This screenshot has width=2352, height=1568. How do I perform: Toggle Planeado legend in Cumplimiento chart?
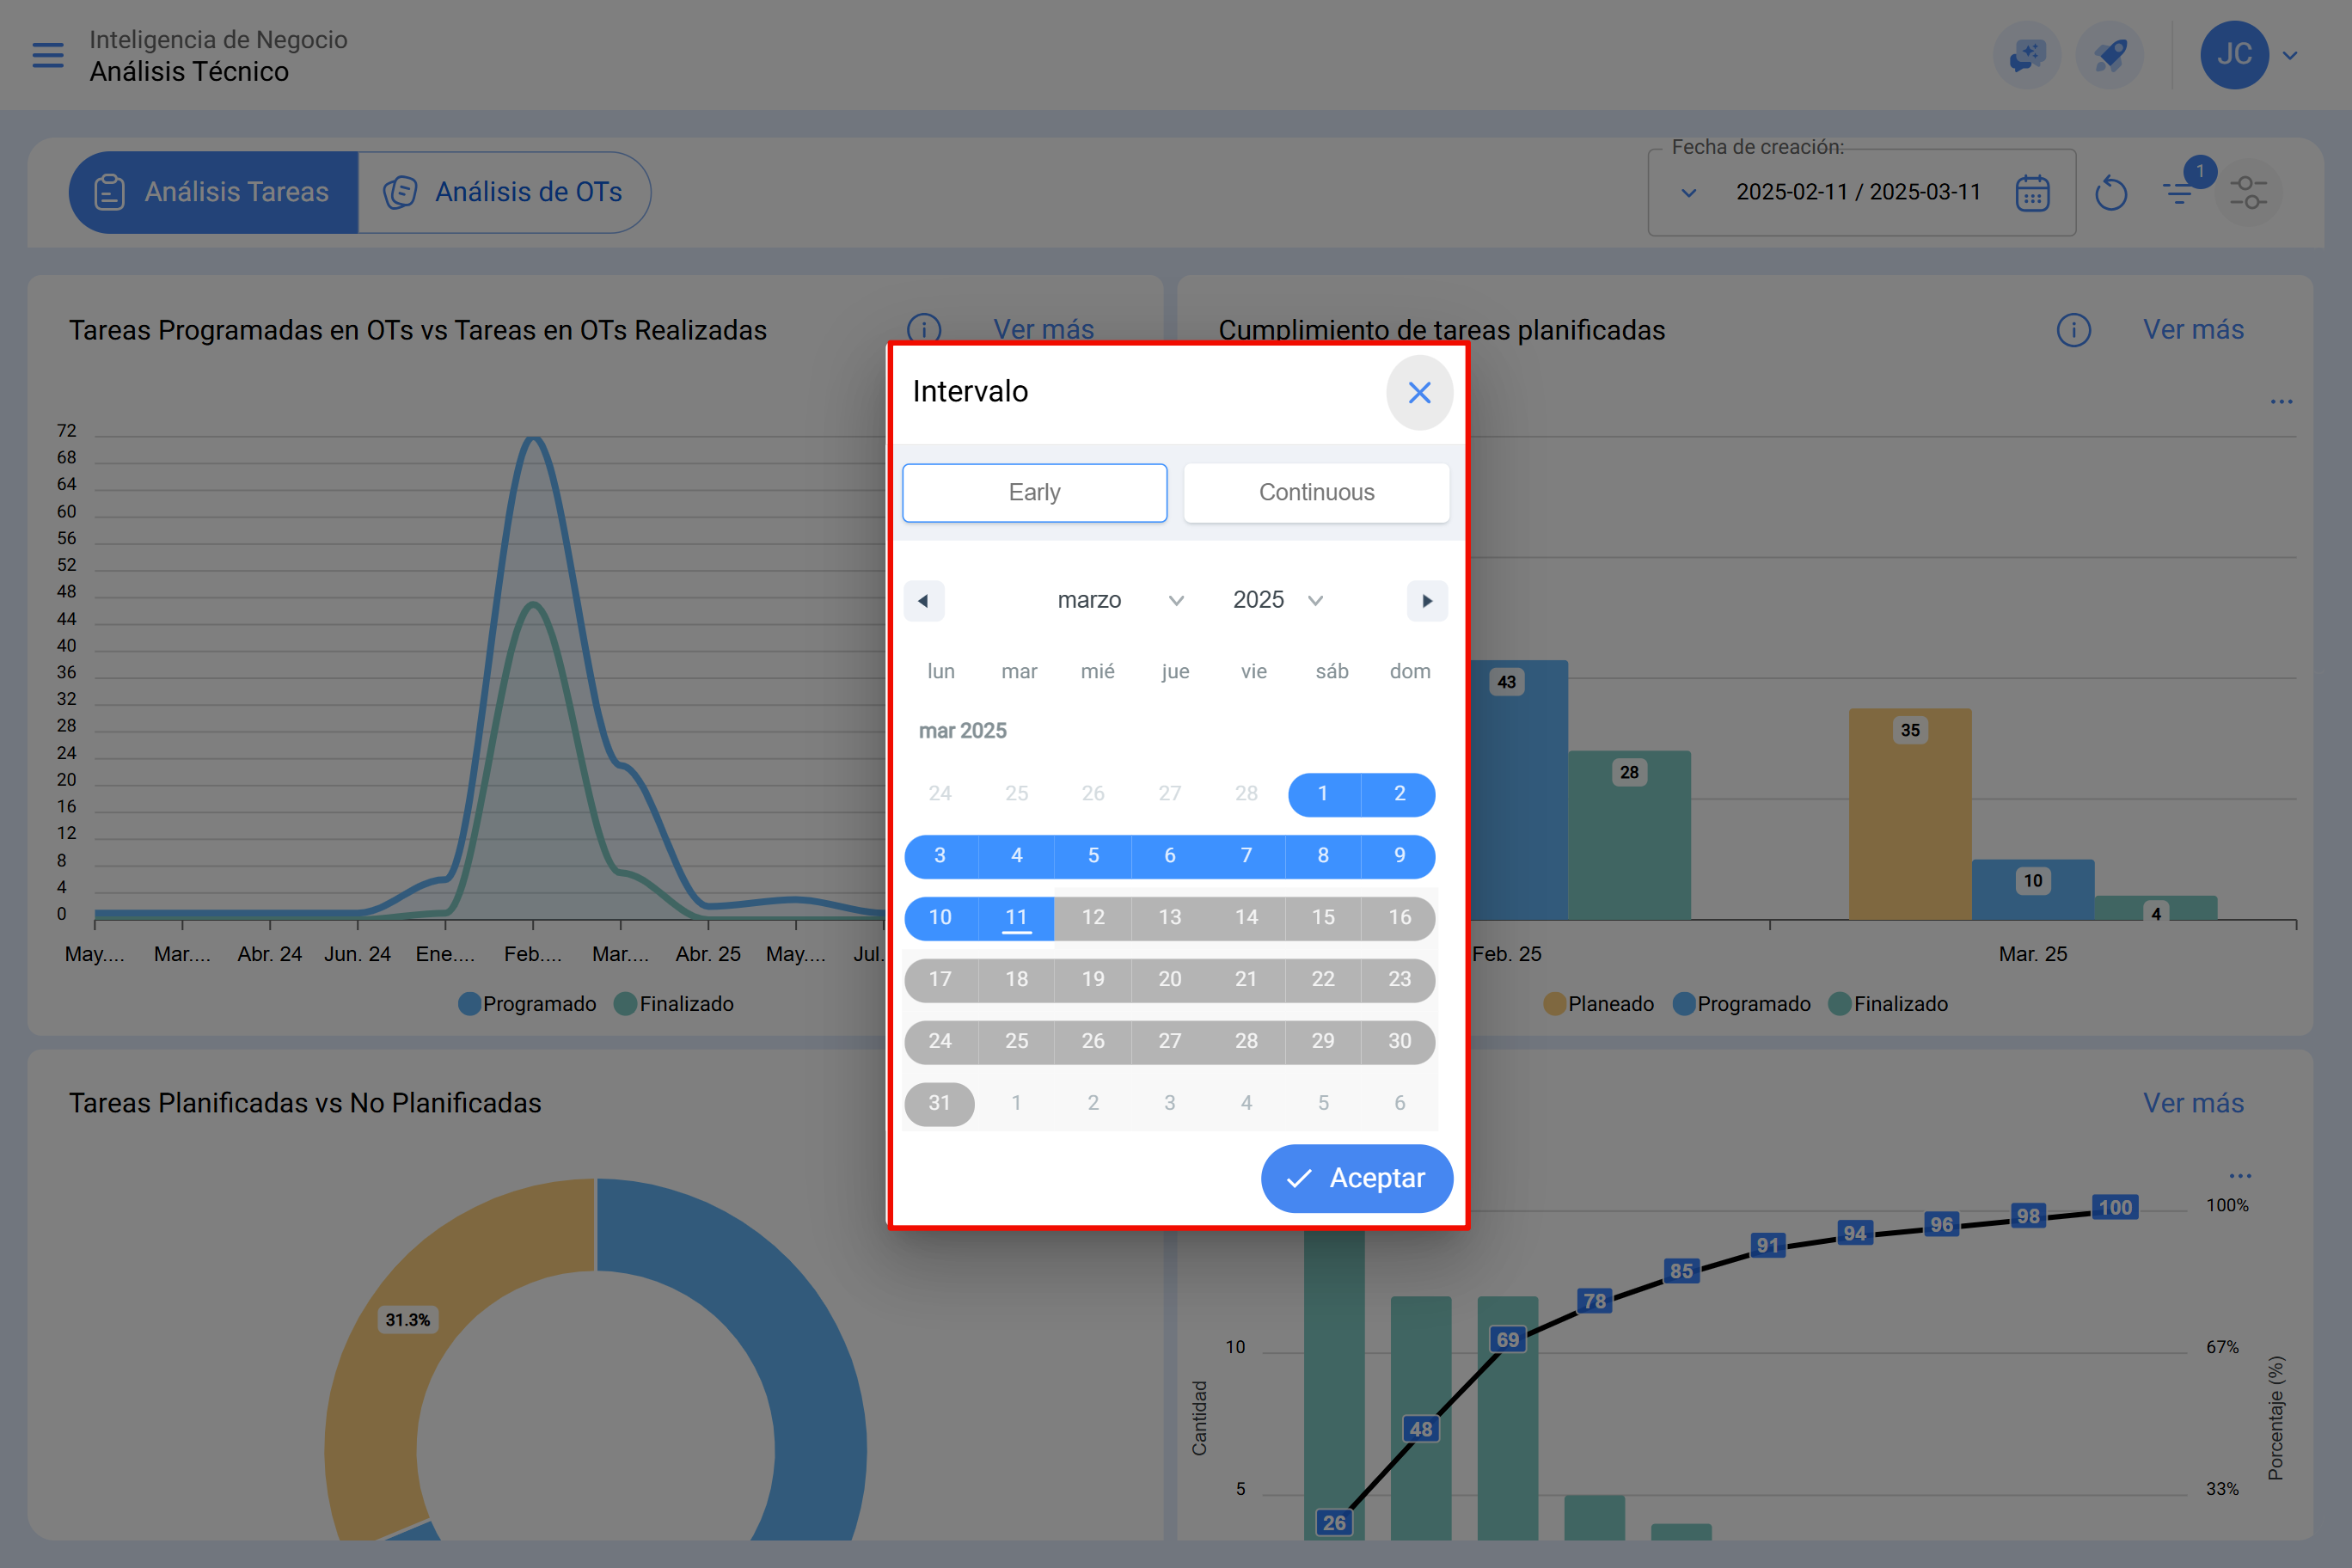[1598, 1004]
